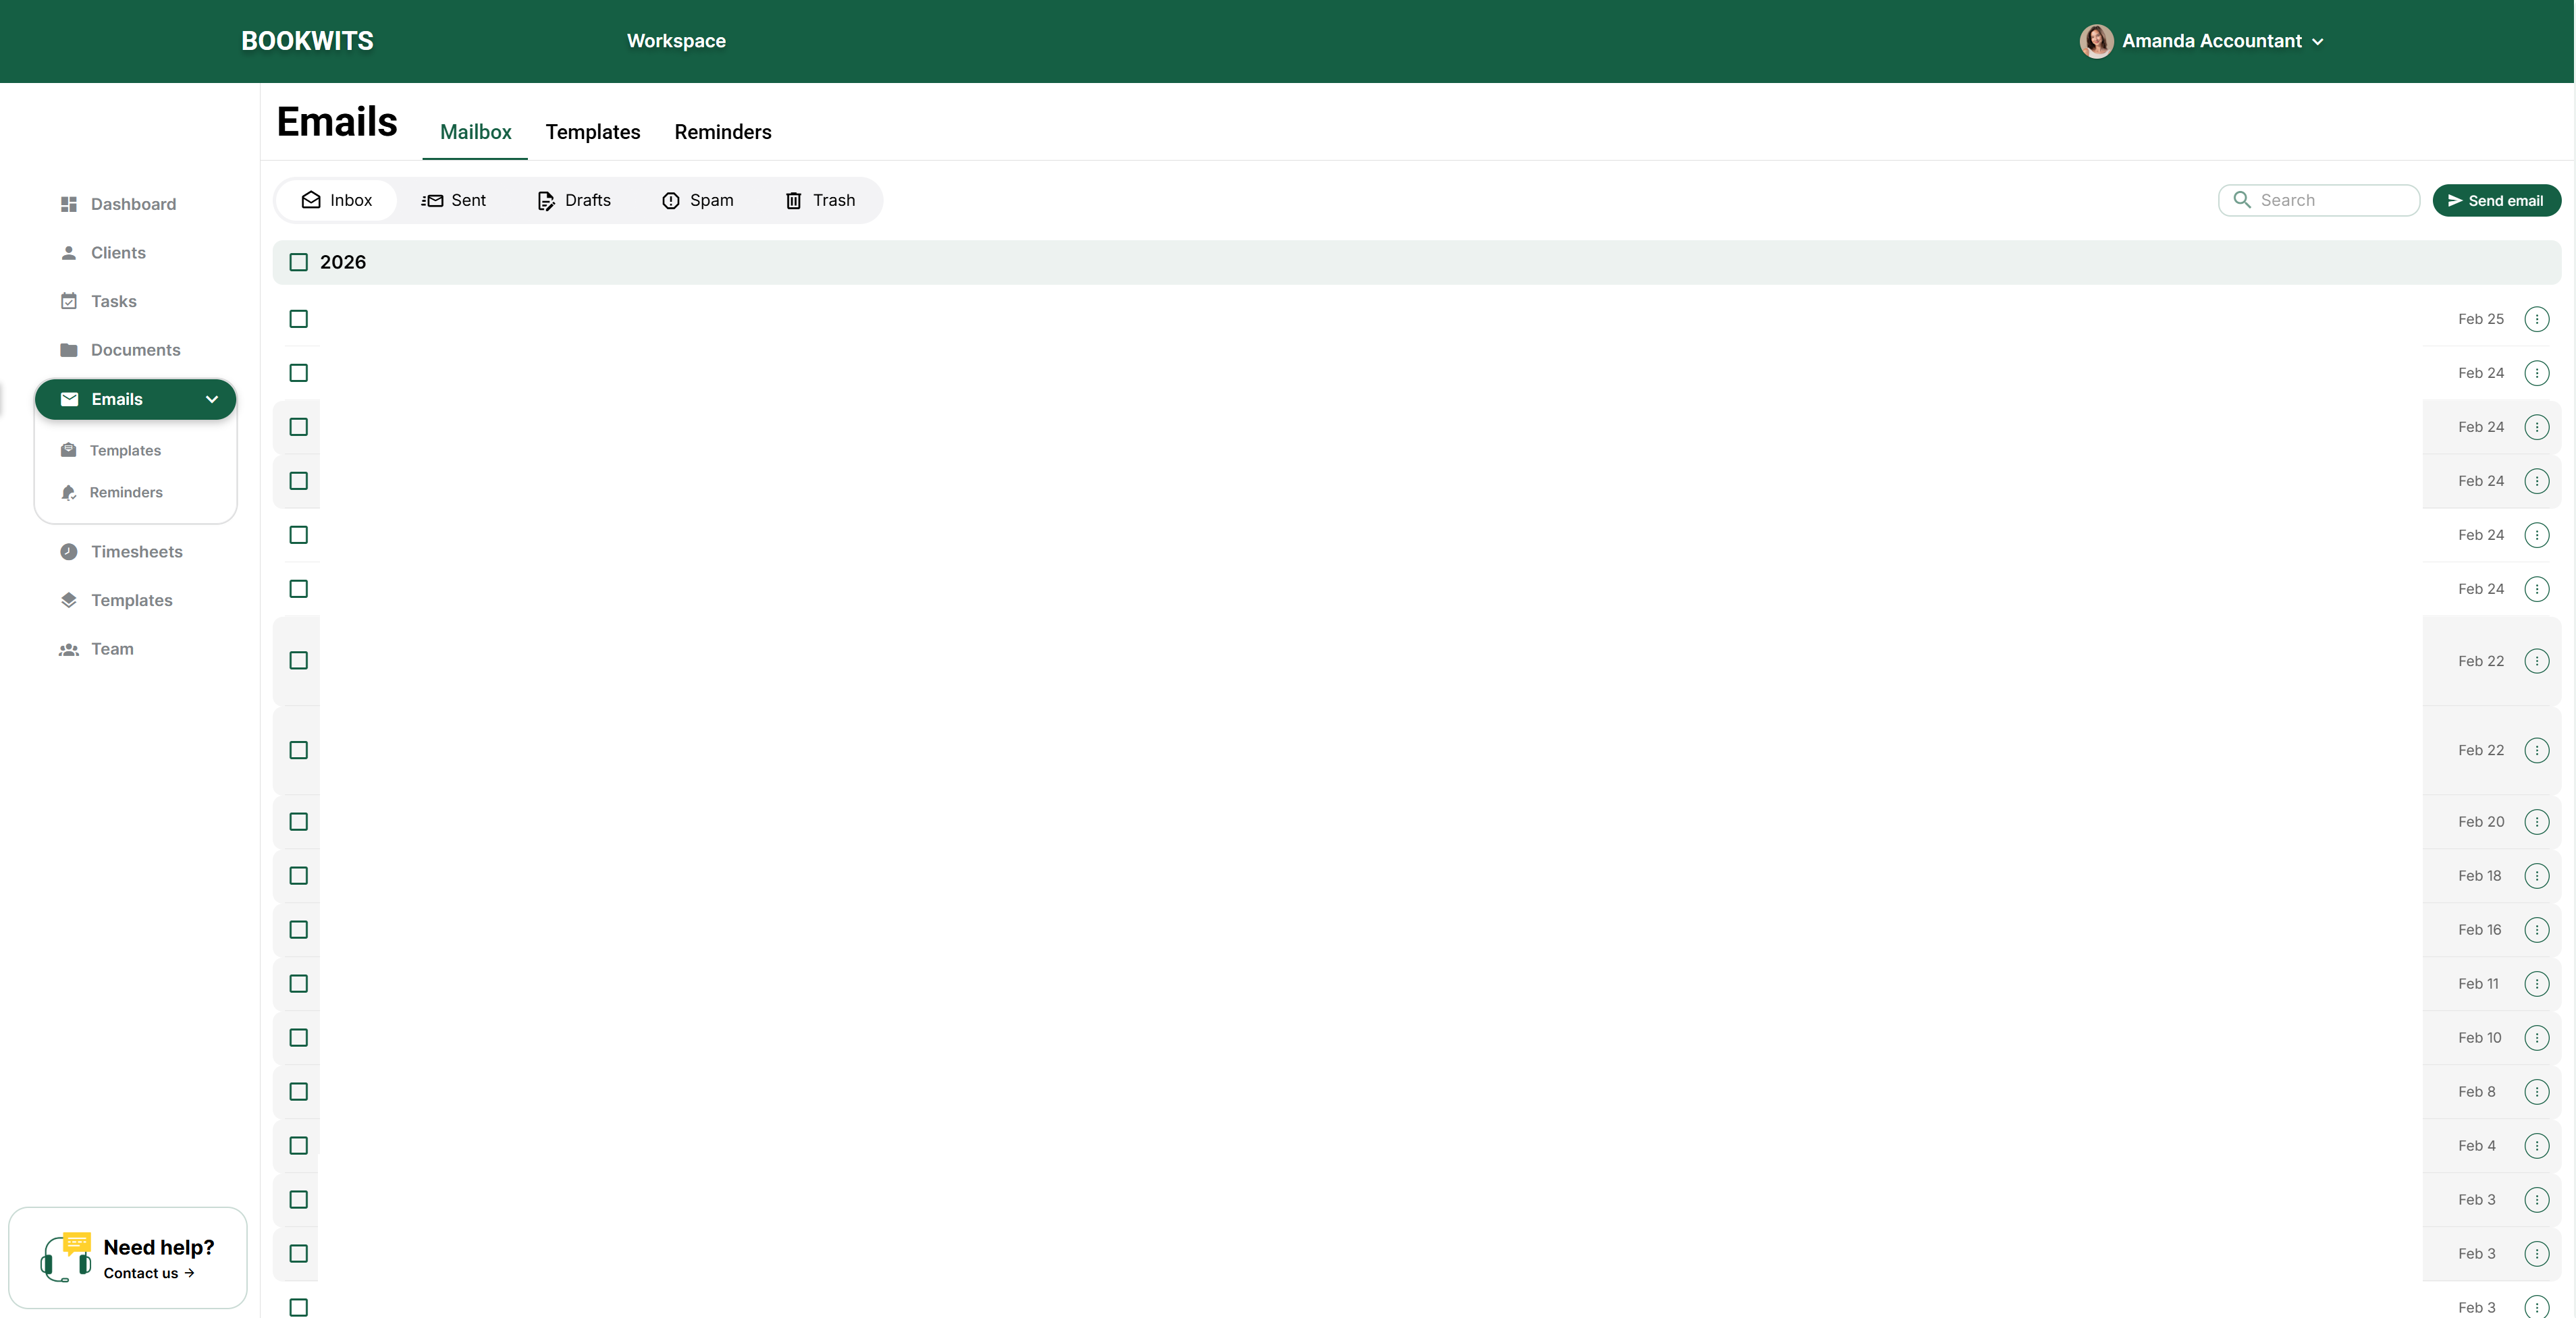Collapse the Emails sidebar submenu chevron

[212, 399]
